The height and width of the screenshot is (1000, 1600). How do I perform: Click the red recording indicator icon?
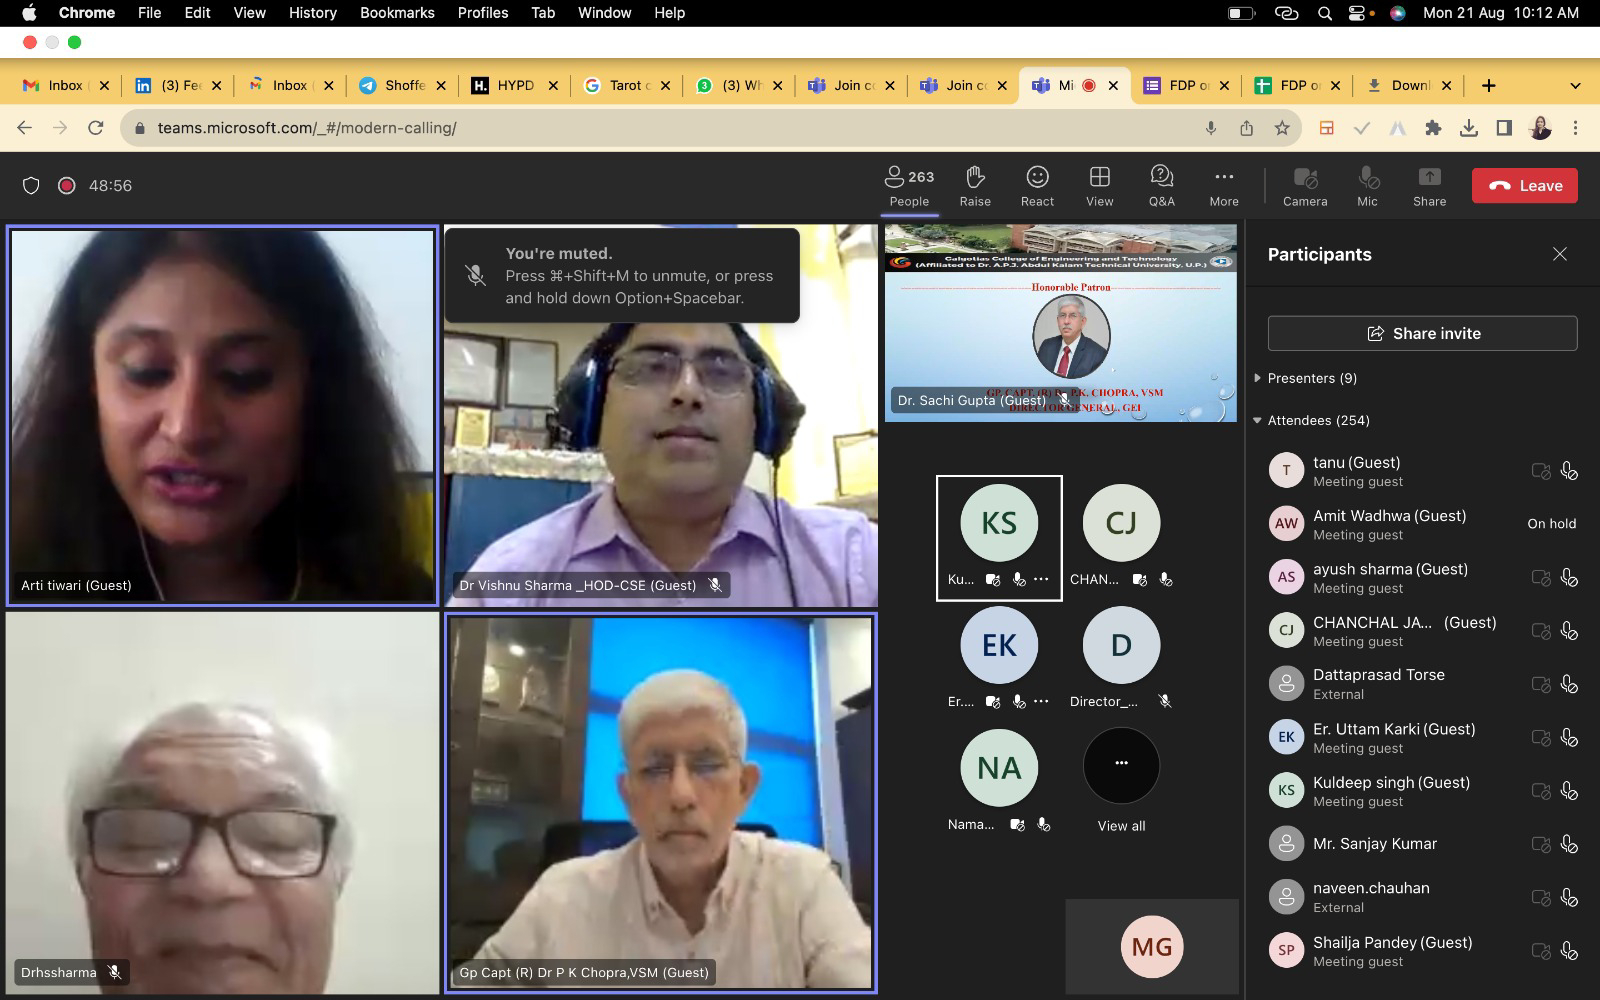point(66,186)
